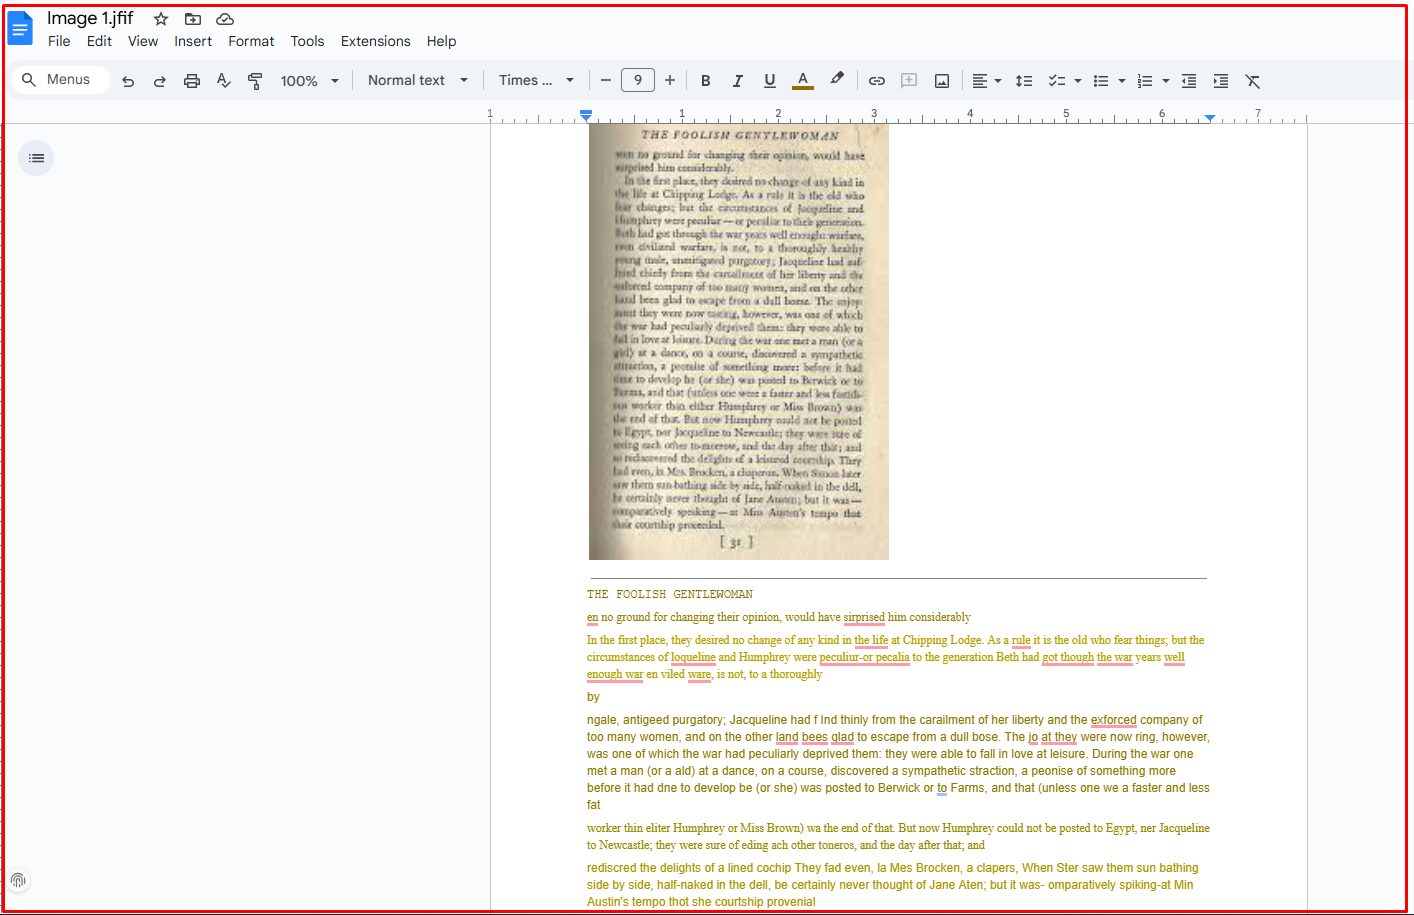Show the document outline panel

pyautogui.click(x=36, y=158)
